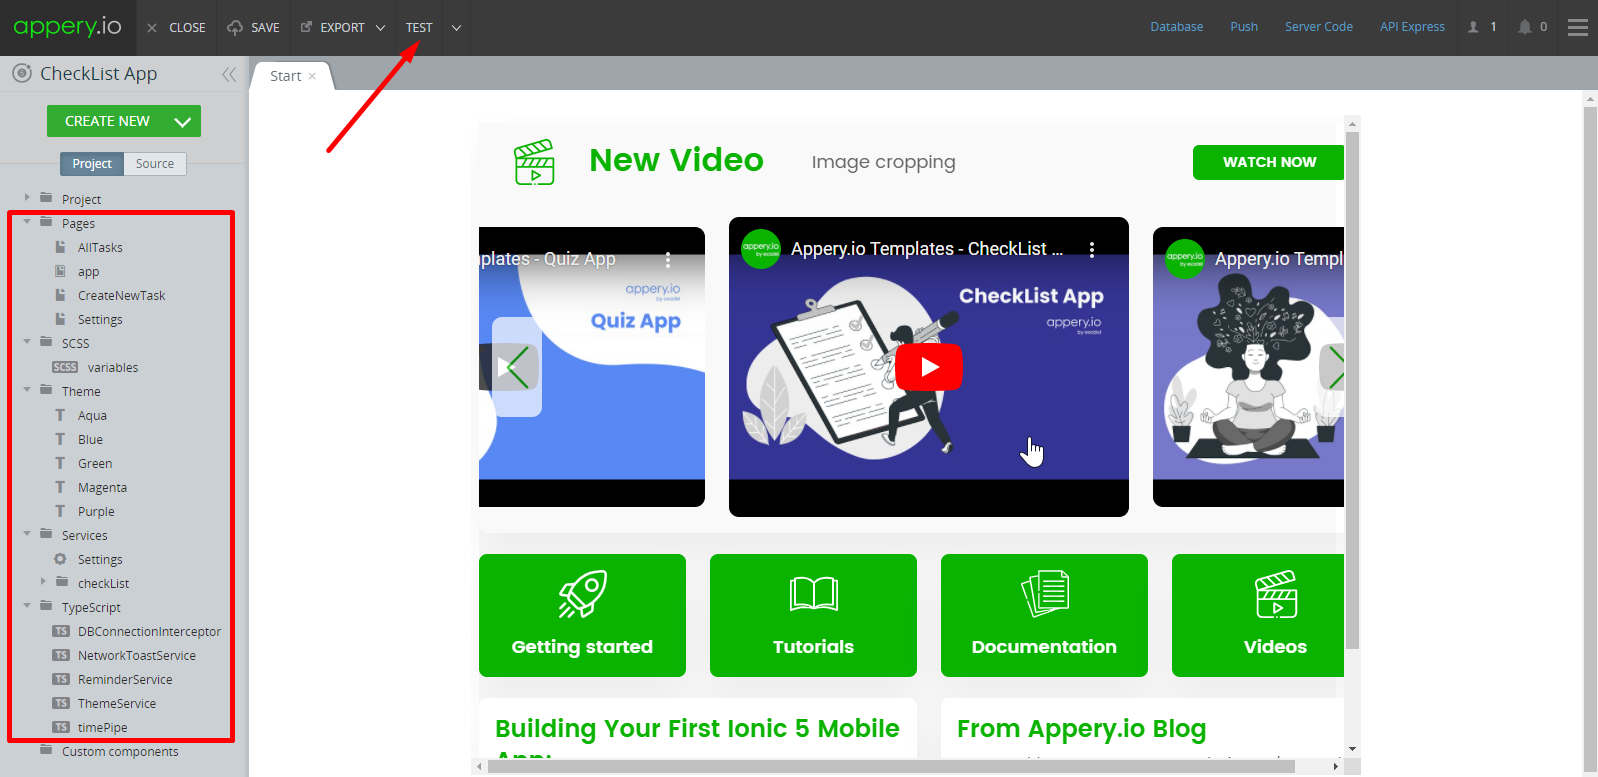The image size is (1598, 777).
Task: Collapse the Theme folder
Action: coord(27,390)
